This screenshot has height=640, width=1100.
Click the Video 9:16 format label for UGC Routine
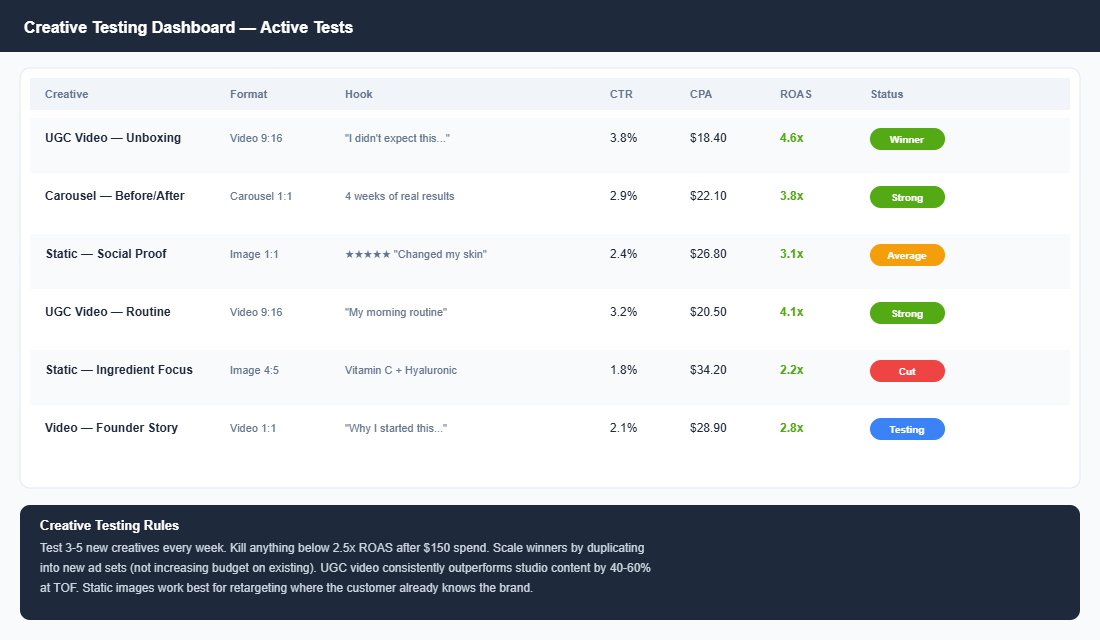point(257,312)
